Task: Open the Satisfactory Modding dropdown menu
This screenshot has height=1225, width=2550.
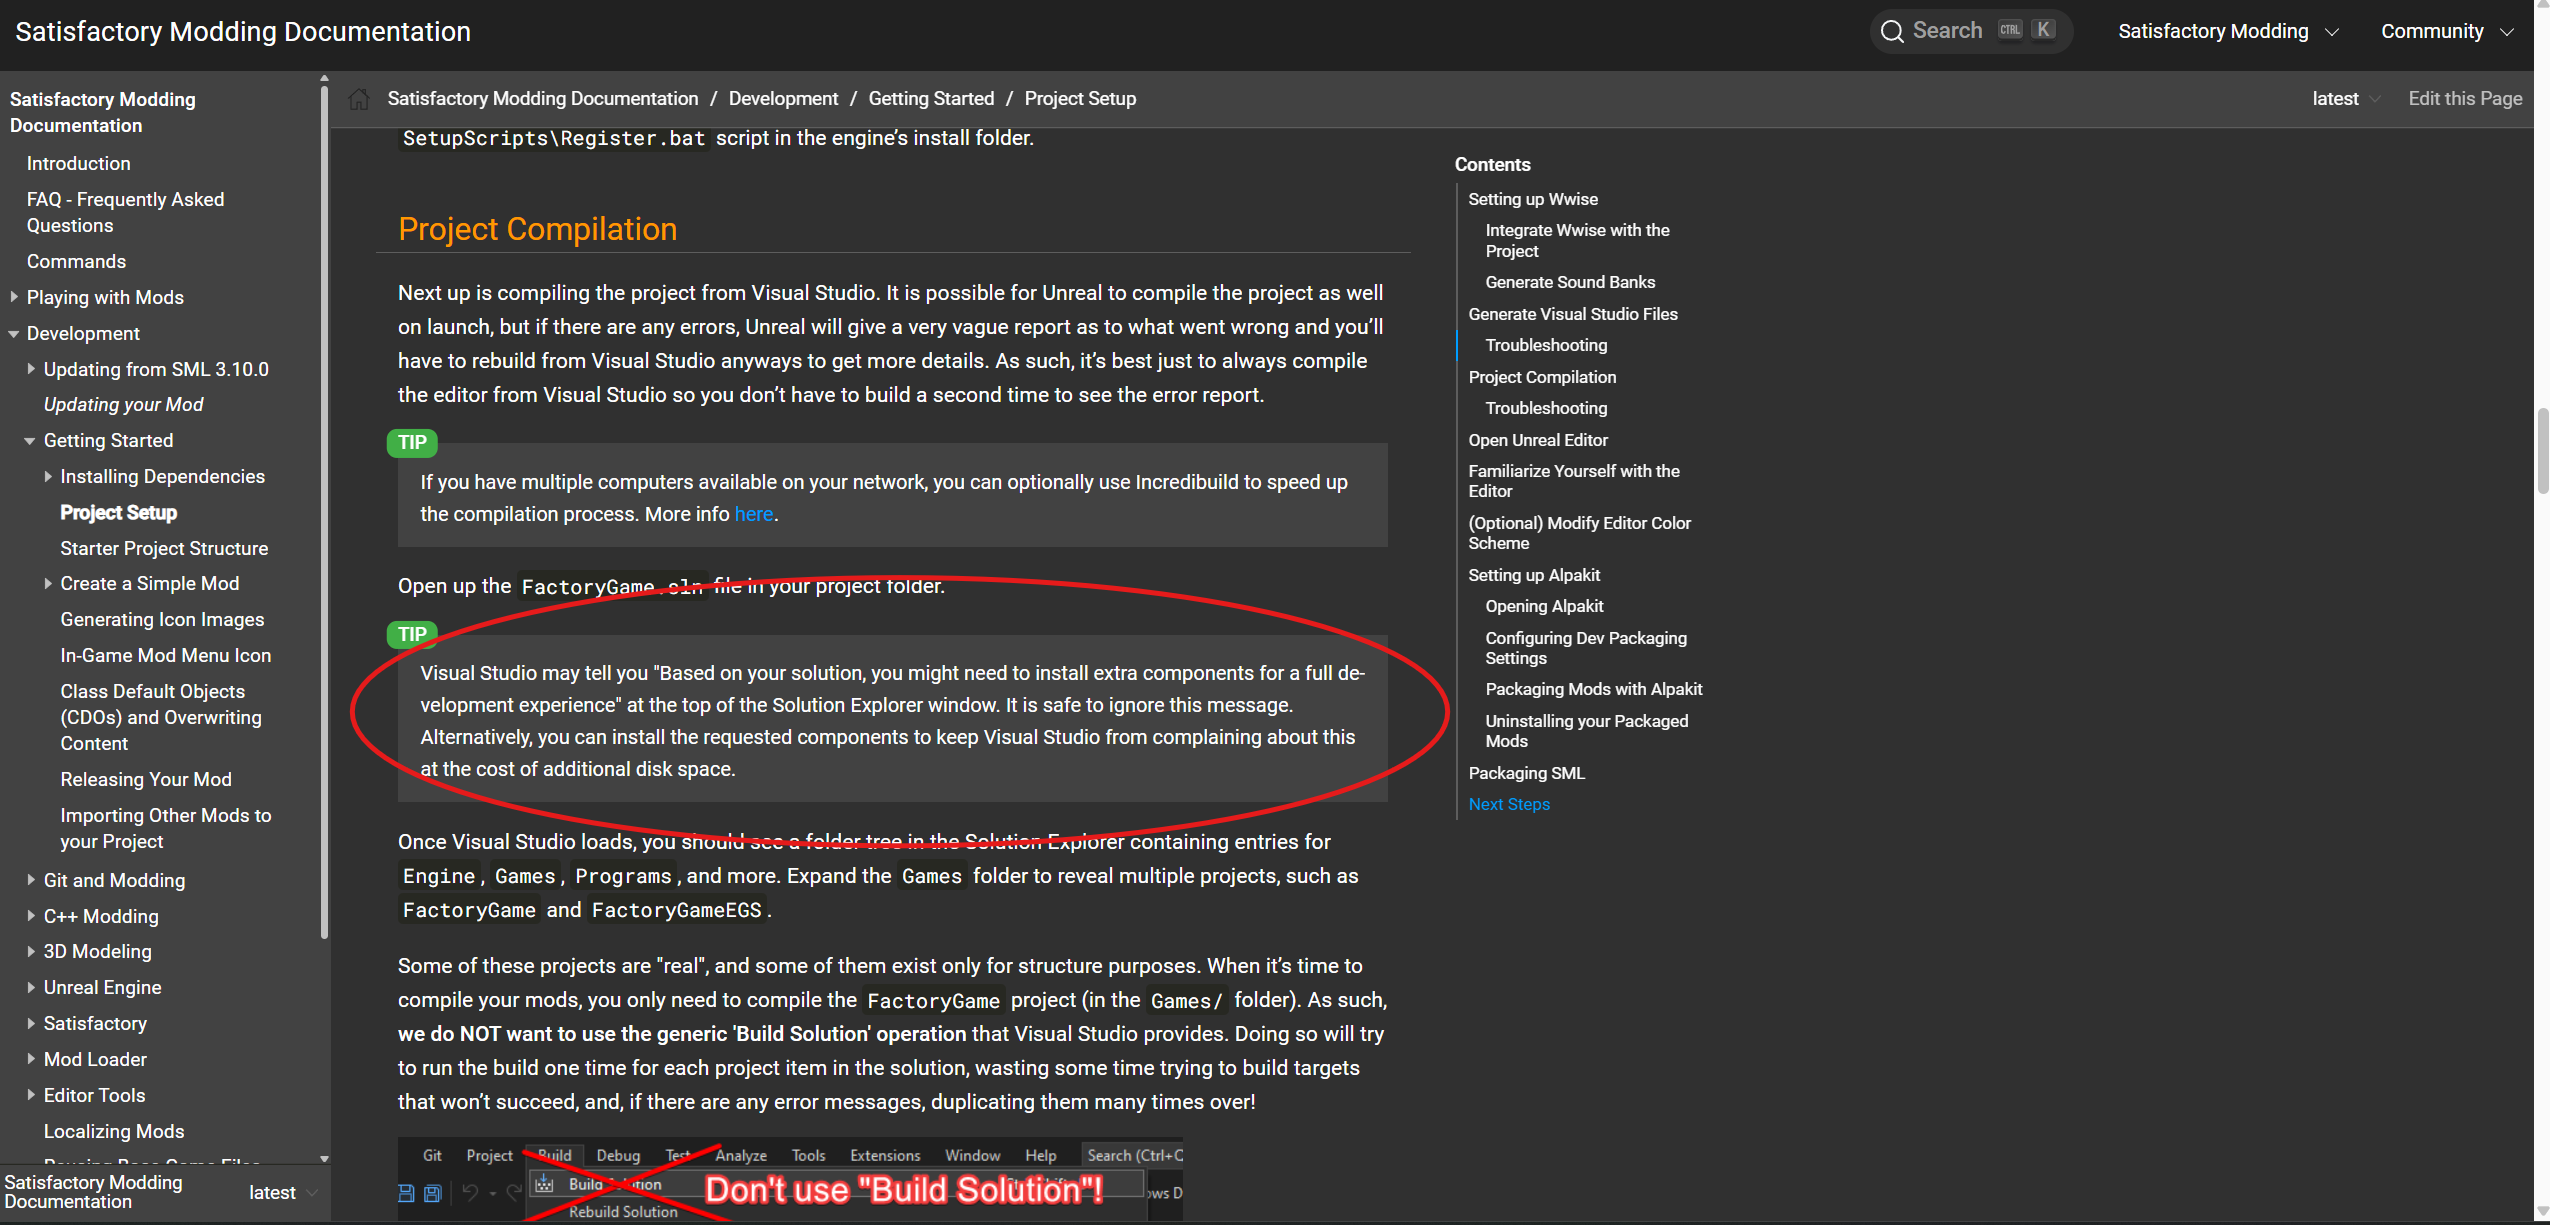Action: pos(2228,31)
